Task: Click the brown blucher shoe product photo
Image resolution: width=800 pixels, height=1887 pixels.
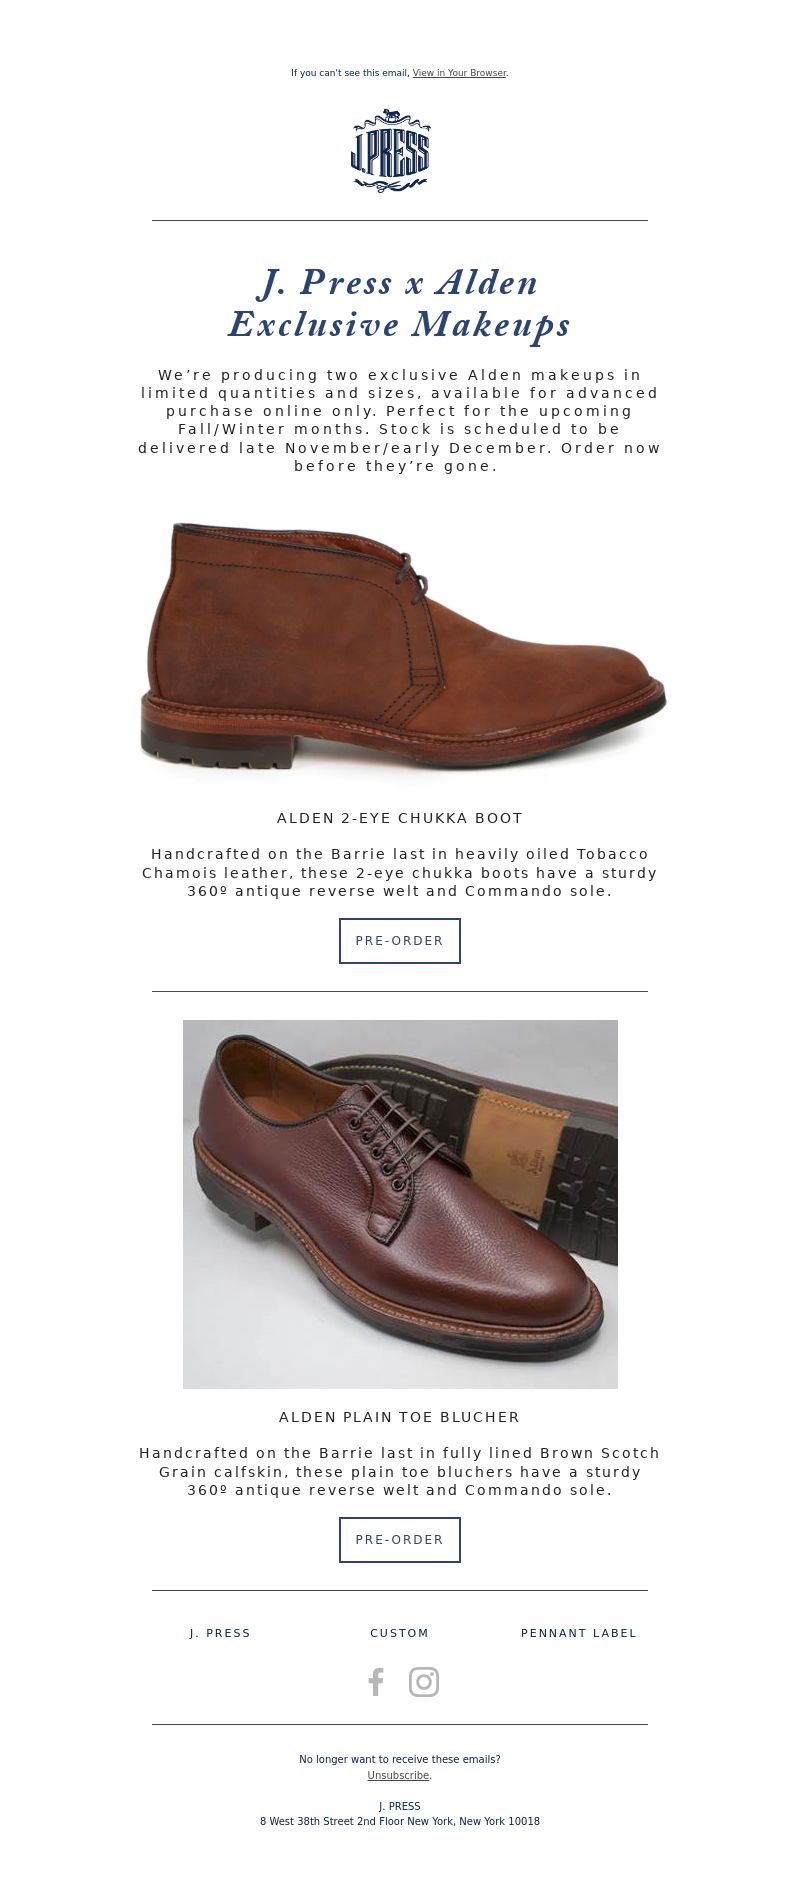Action: [400, 1204]
